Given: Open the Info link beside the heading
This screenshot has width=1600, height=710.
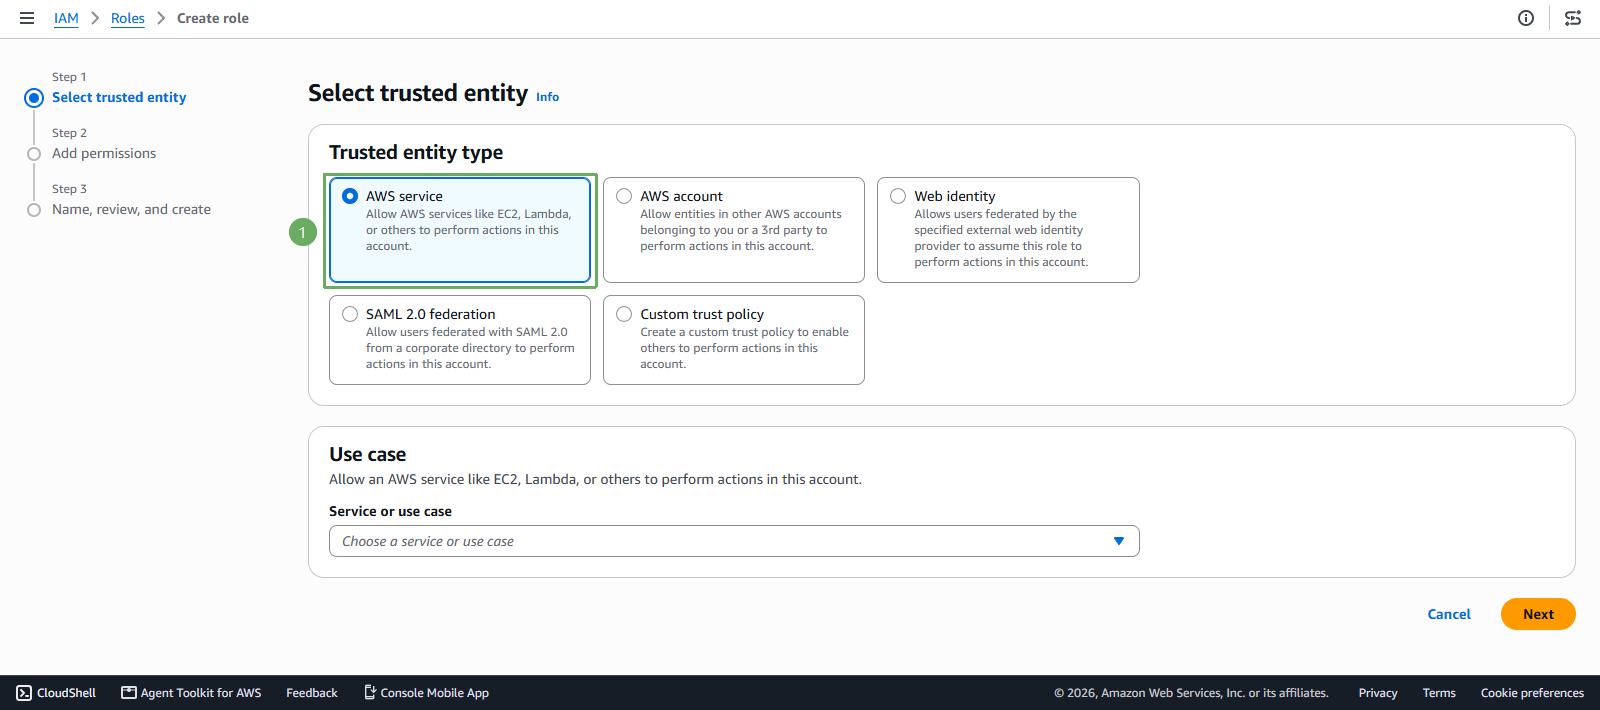Looking at the screenshot, I should point(547,97).
